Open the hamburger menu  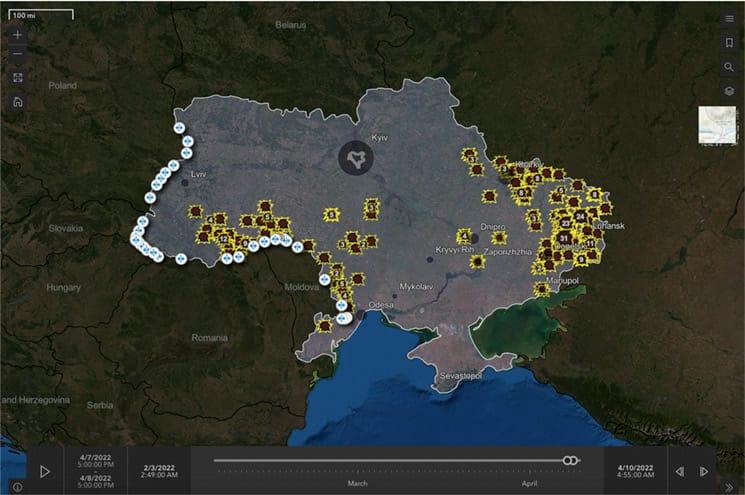728,19
